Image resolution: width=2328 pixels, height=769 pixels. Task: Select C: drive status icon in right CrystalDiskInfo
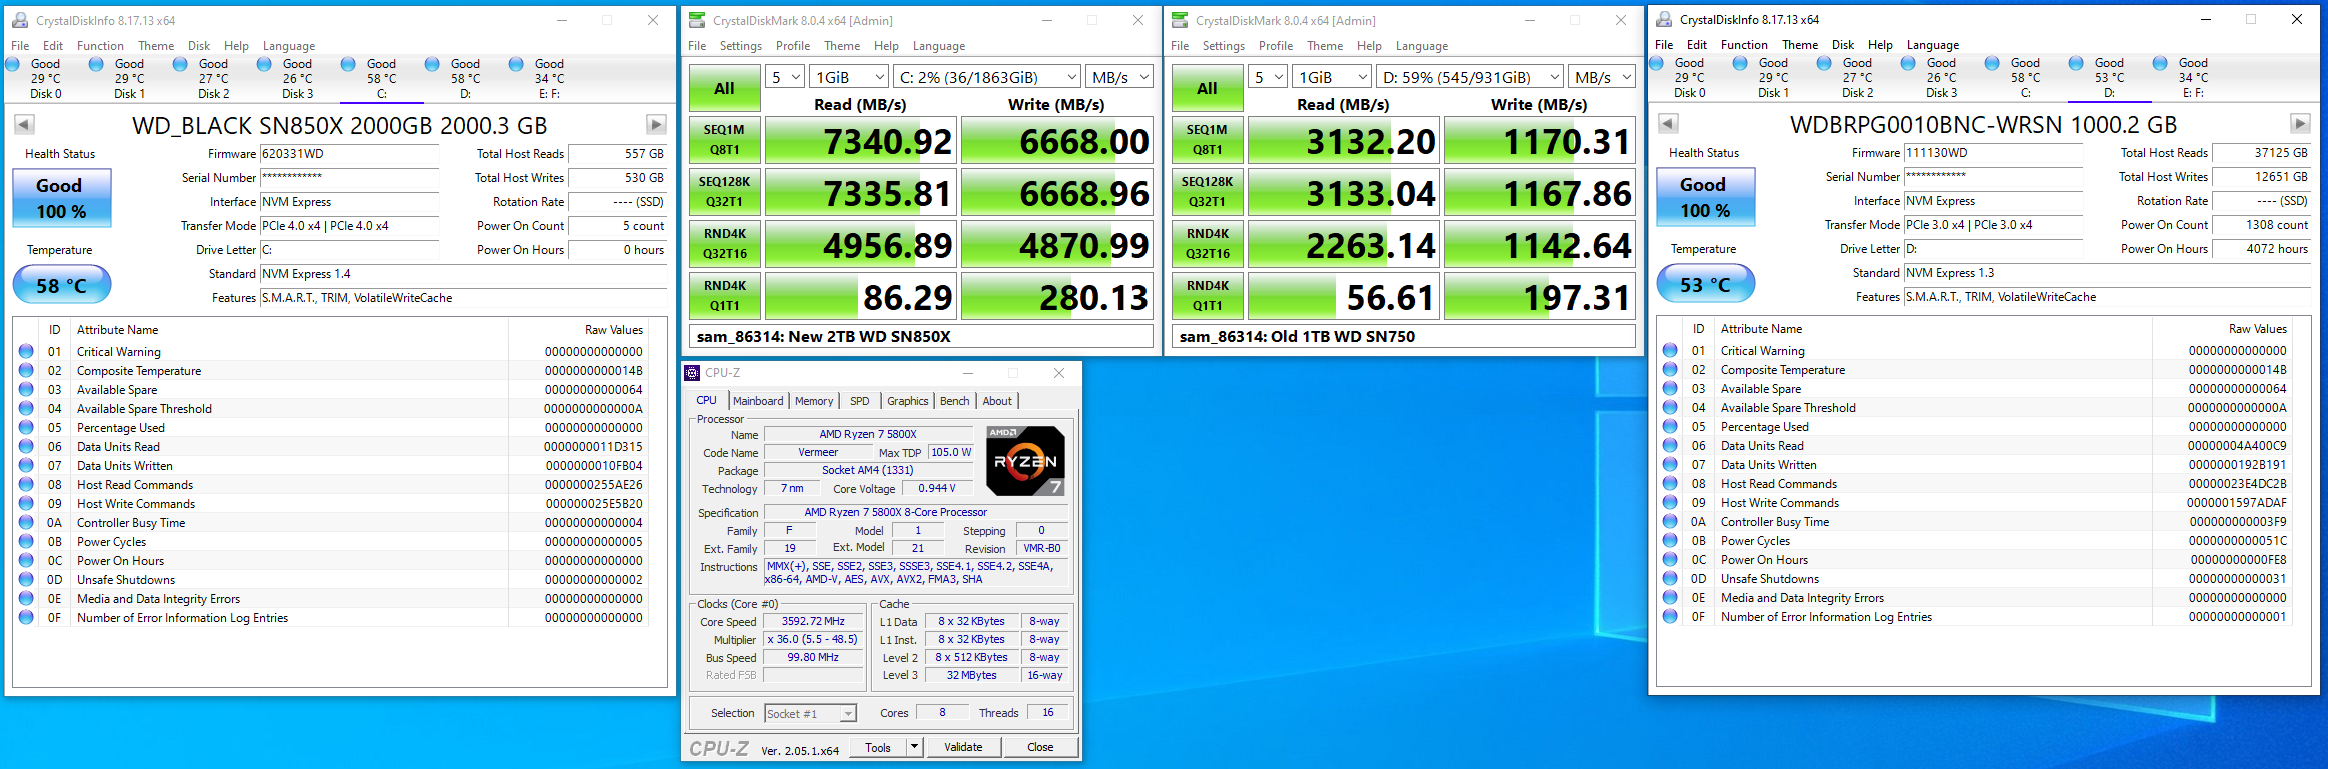coord(1993,63)
